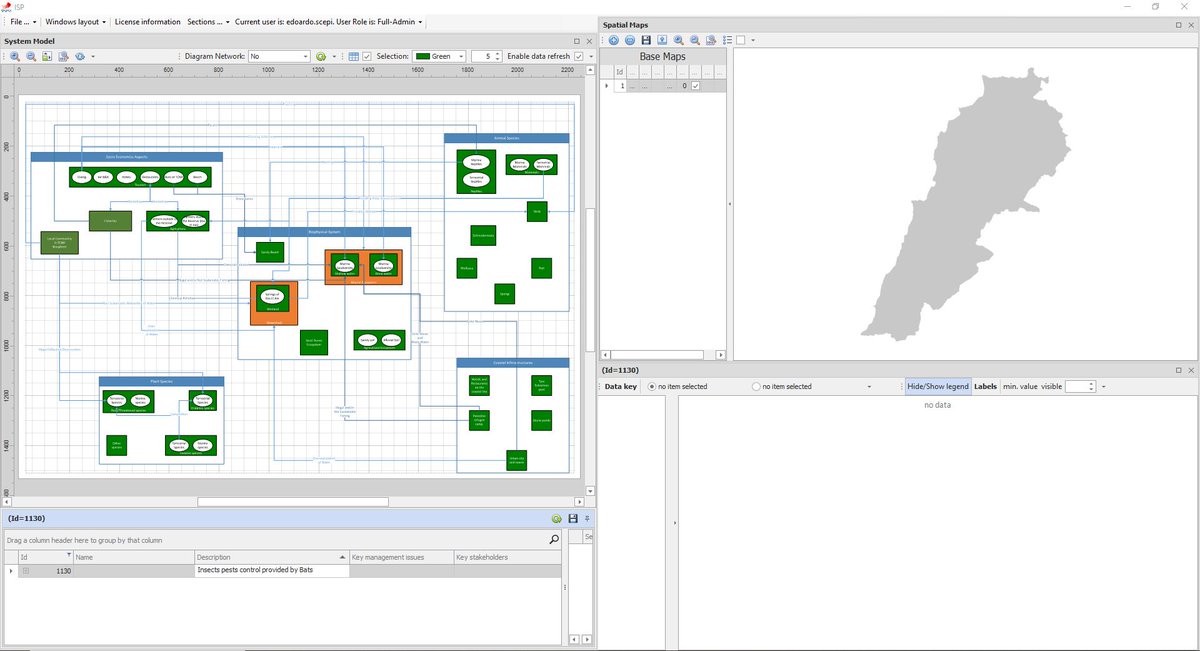Screen dimensions: 1200x651
Task: Open diagram print preview icon in System Model
Action: tap(63, 56)
